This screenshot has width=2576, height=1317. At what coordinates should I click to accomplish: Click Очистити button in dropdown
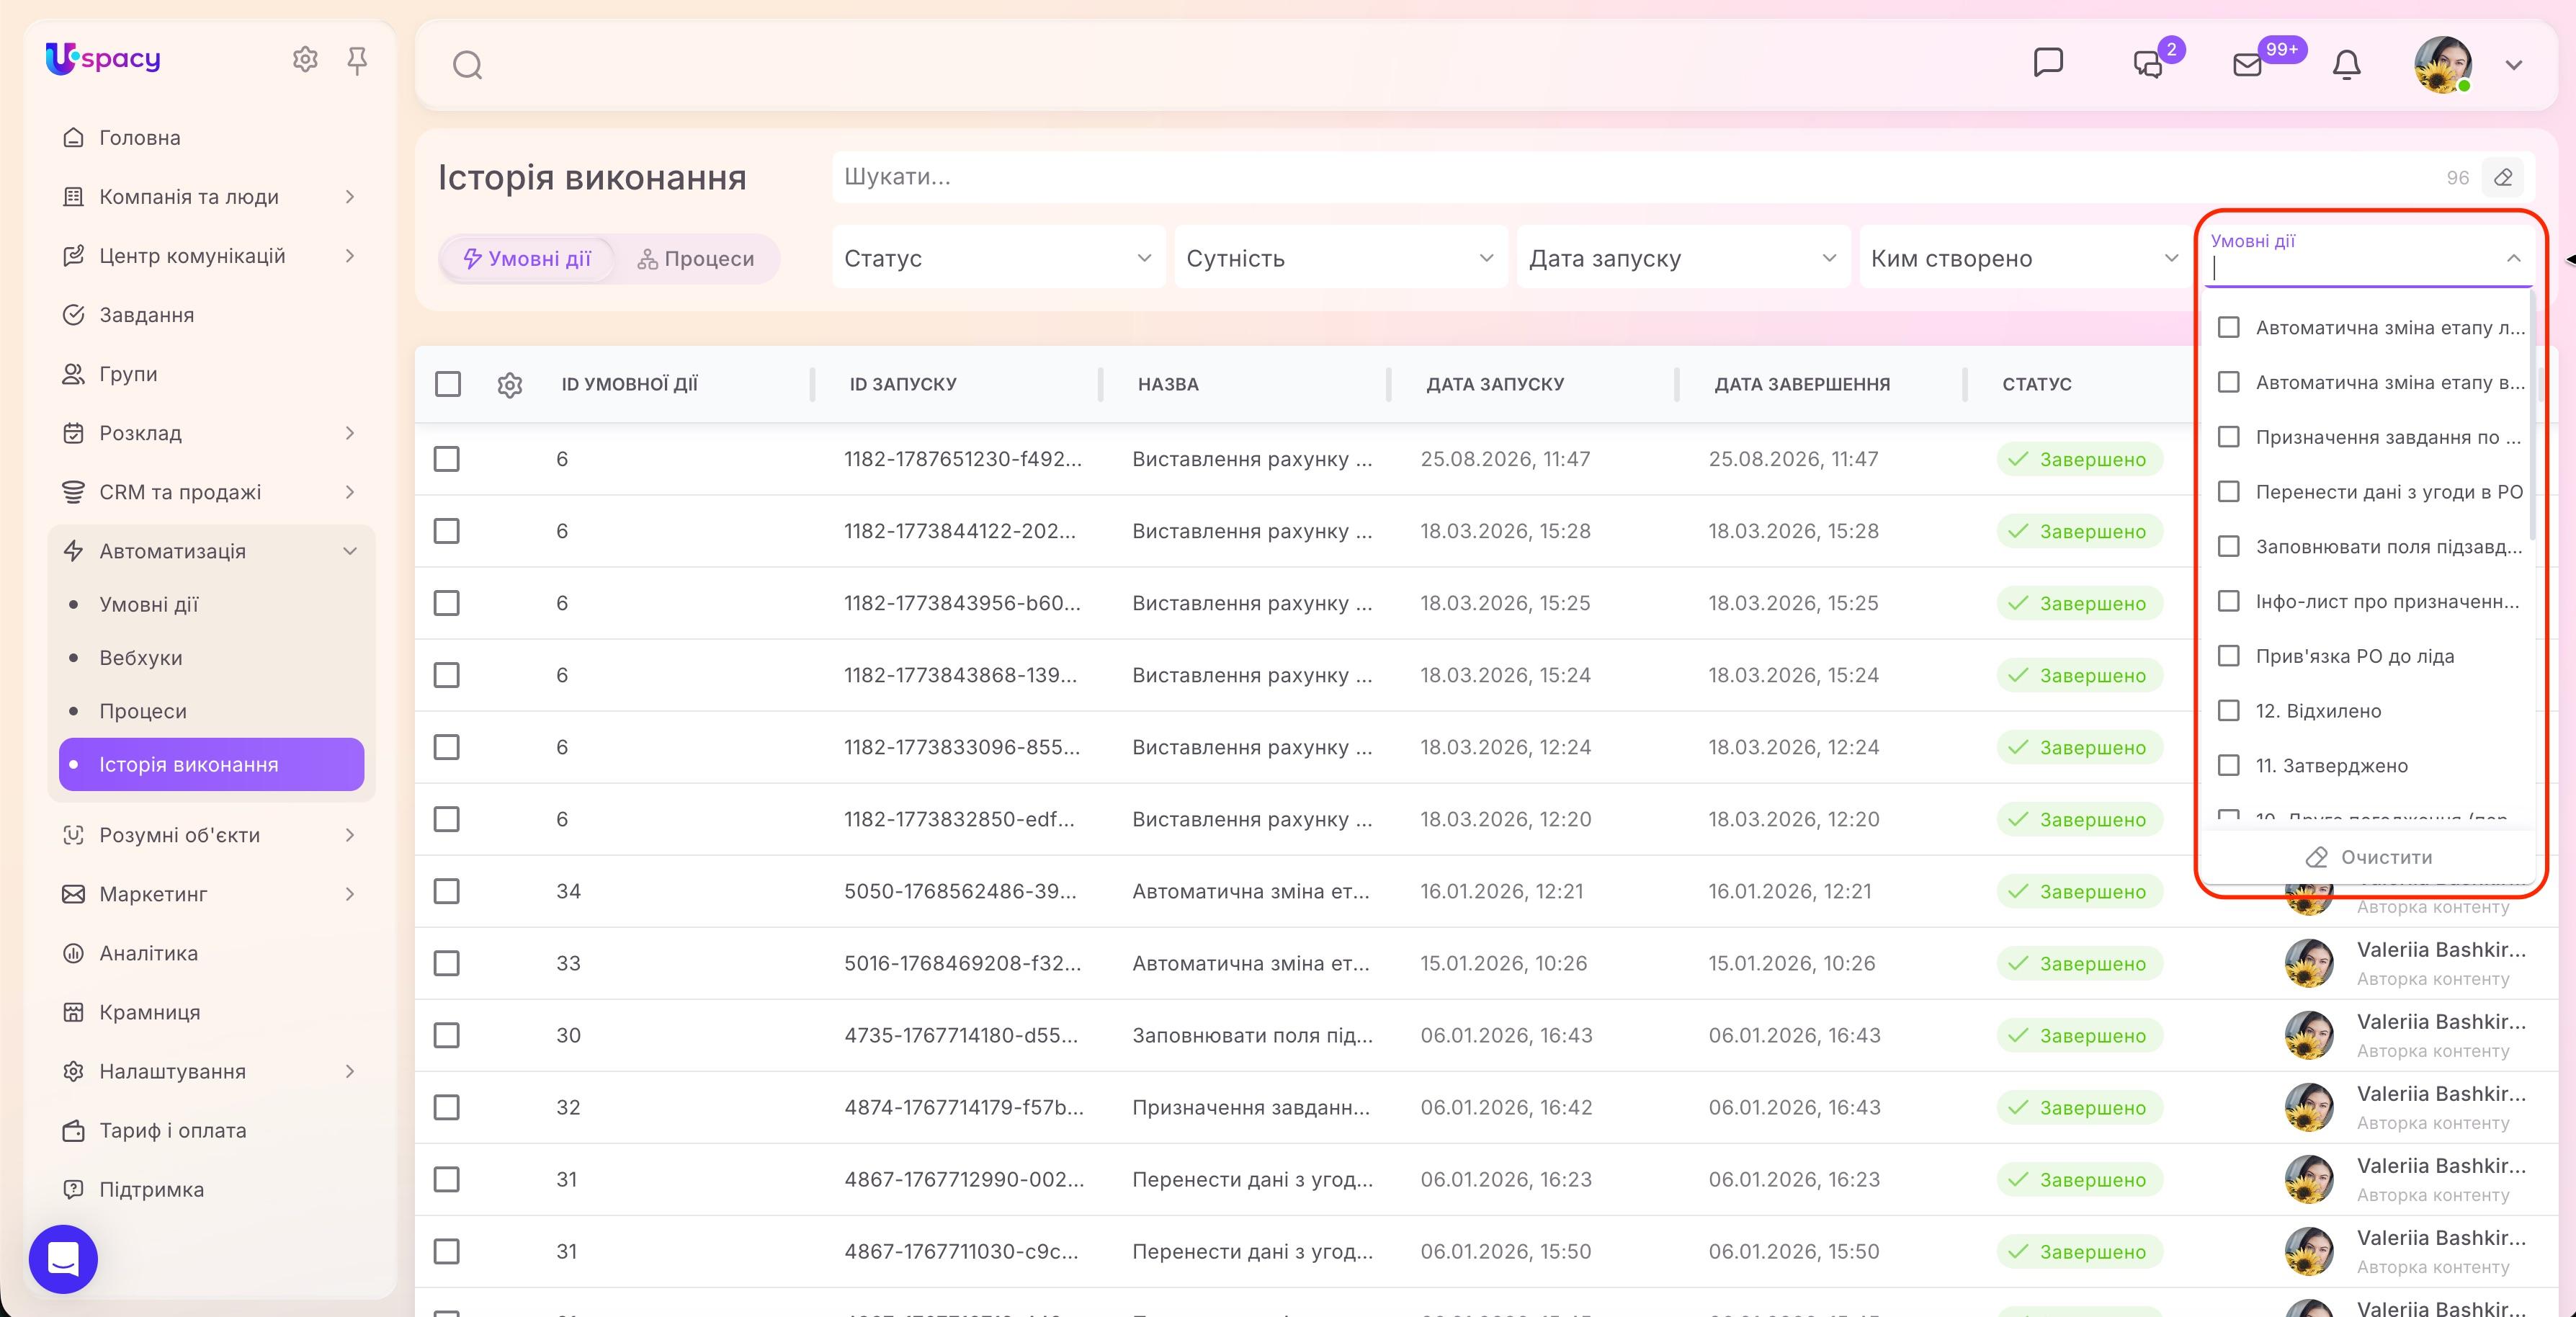[2368, 857]
